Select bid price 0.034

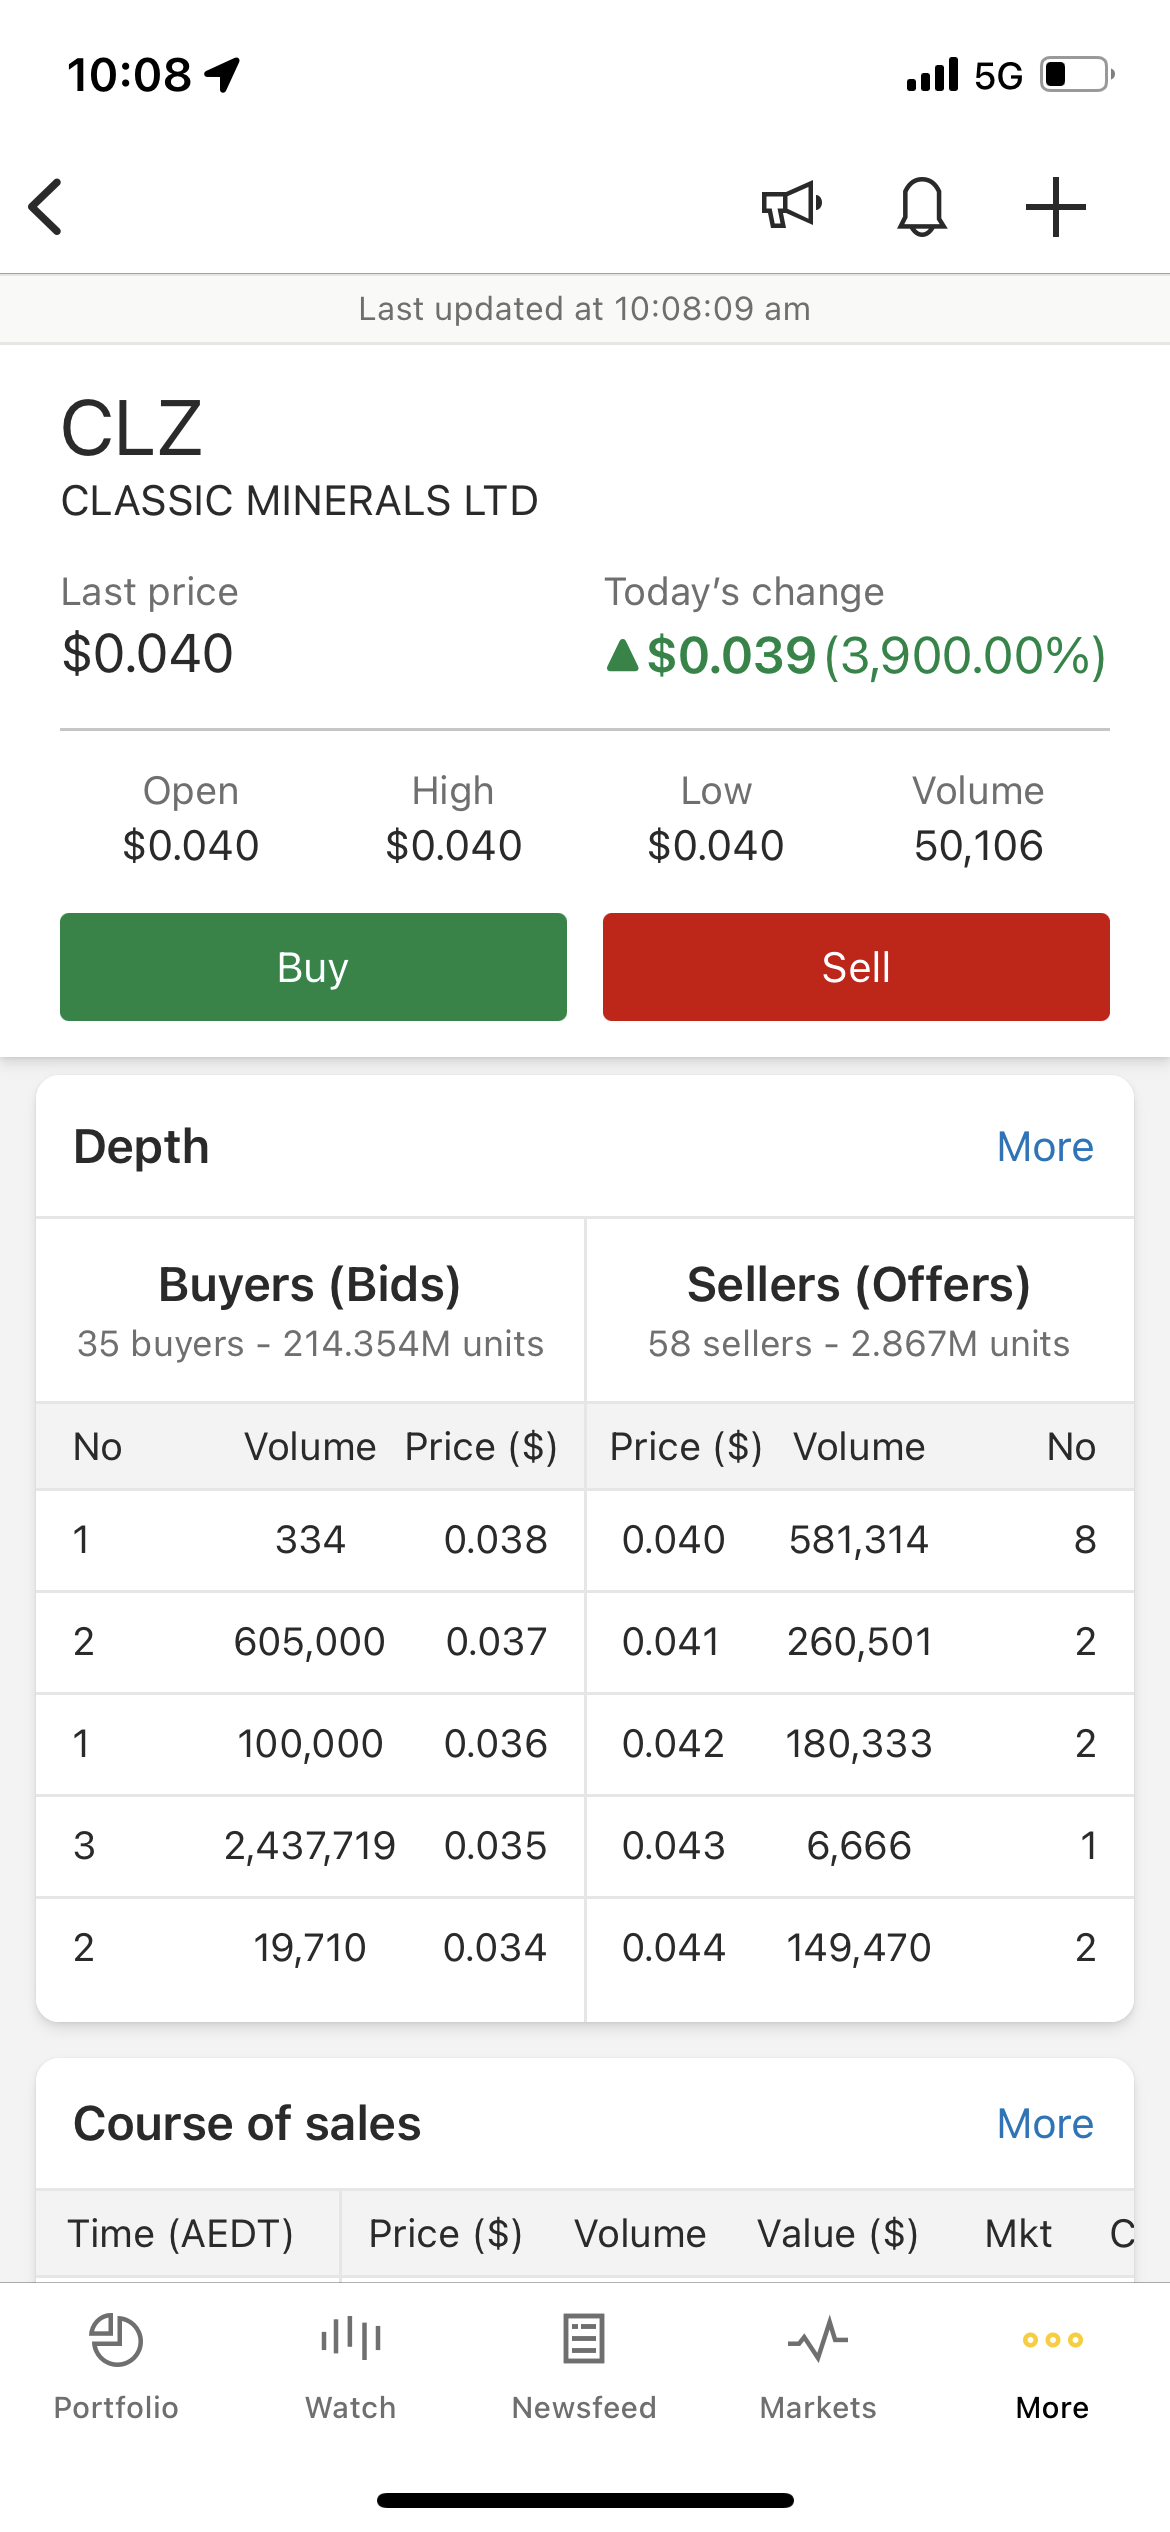point(495,1948)
